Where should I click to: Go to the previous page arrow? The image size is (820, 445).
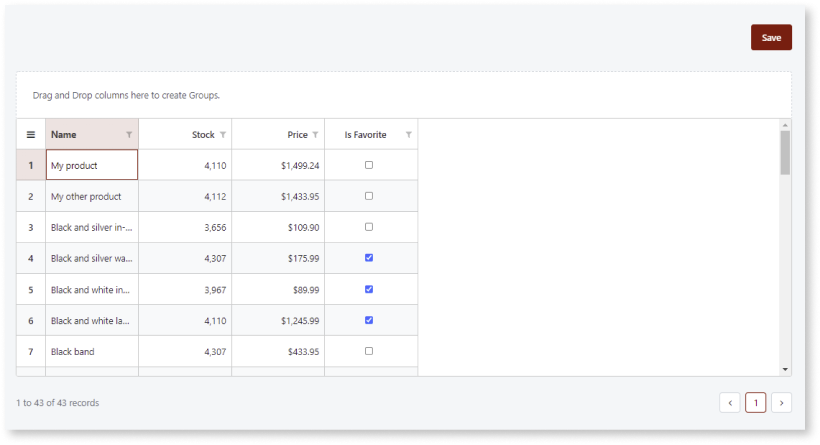coord(730,403)
